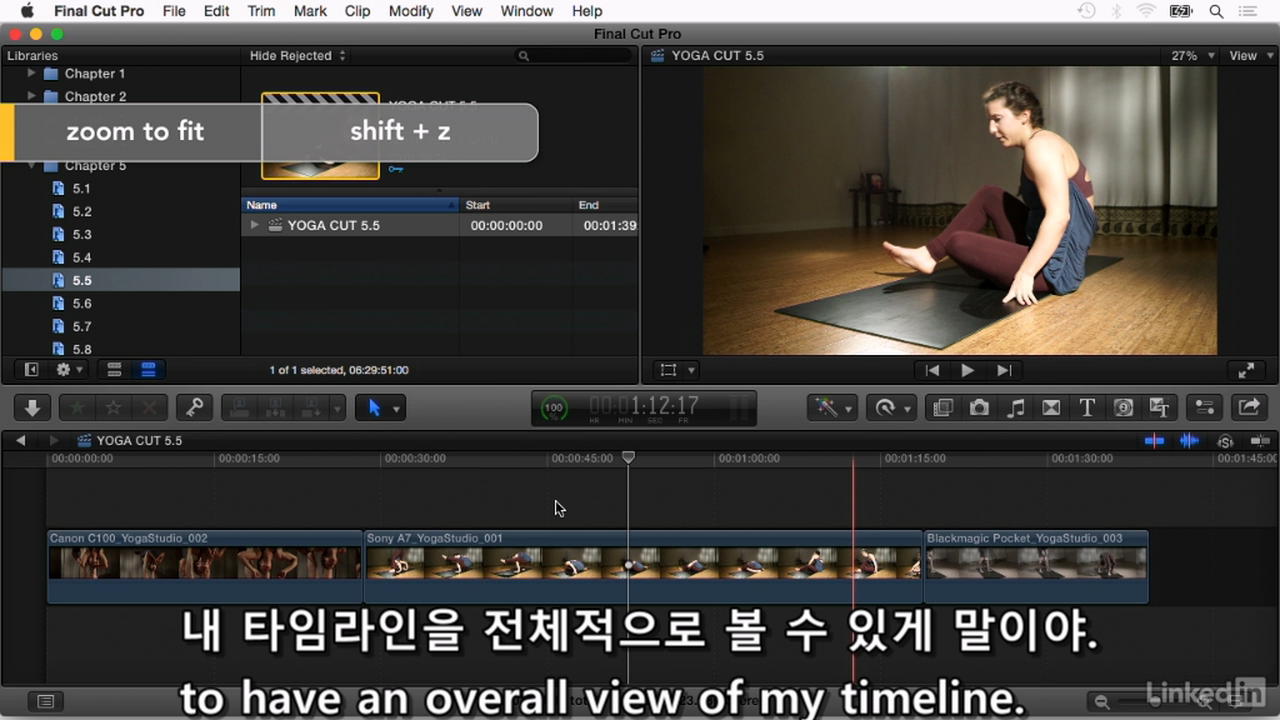Image resolution: width=1280 pixels, height=720 pixels.
Task: Open the browser action gear menu
Action: 68,370
